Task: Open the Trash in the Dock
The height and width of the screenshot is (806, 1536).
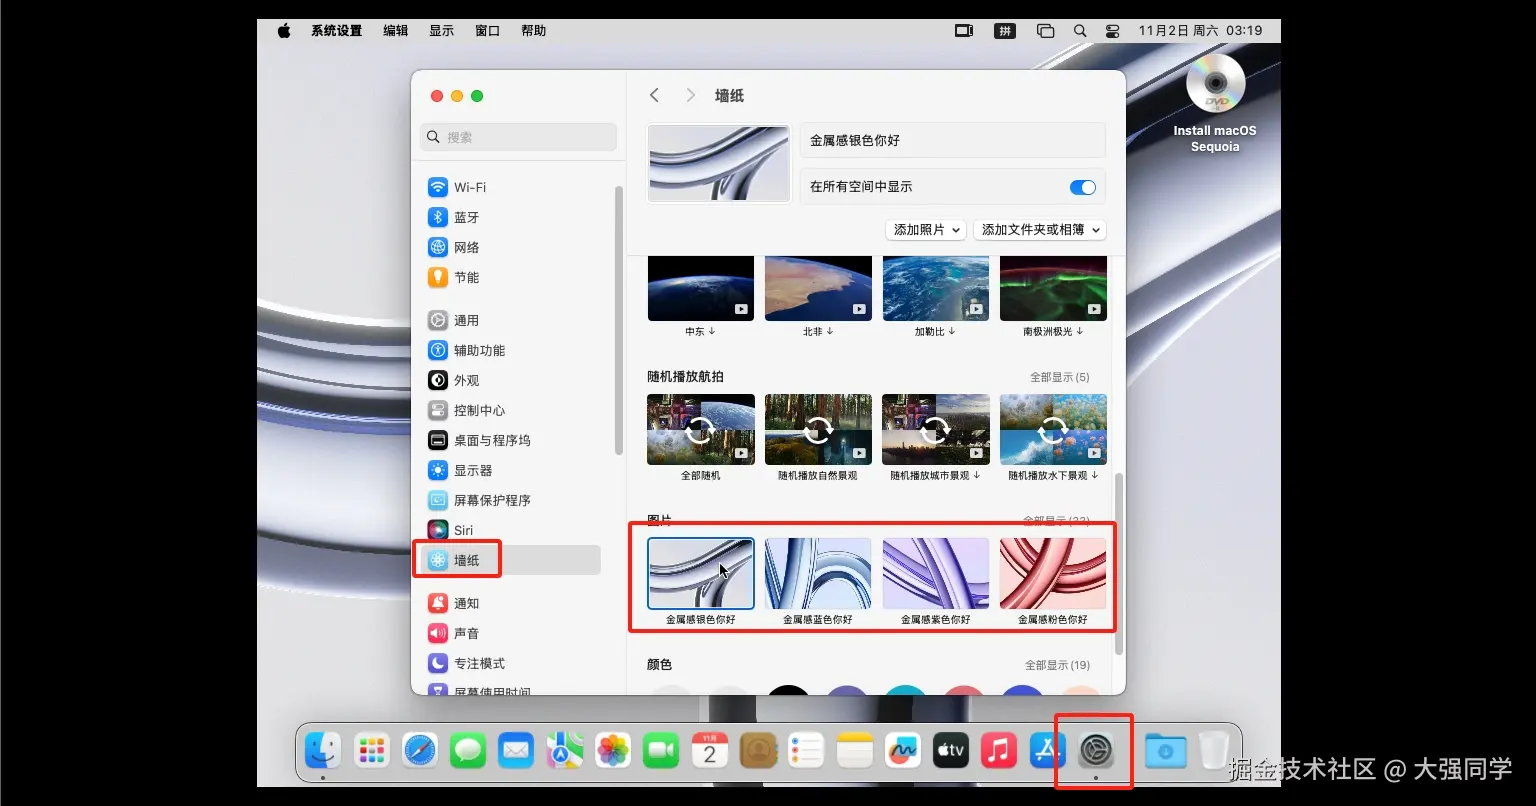Action: coord(1214,749)
